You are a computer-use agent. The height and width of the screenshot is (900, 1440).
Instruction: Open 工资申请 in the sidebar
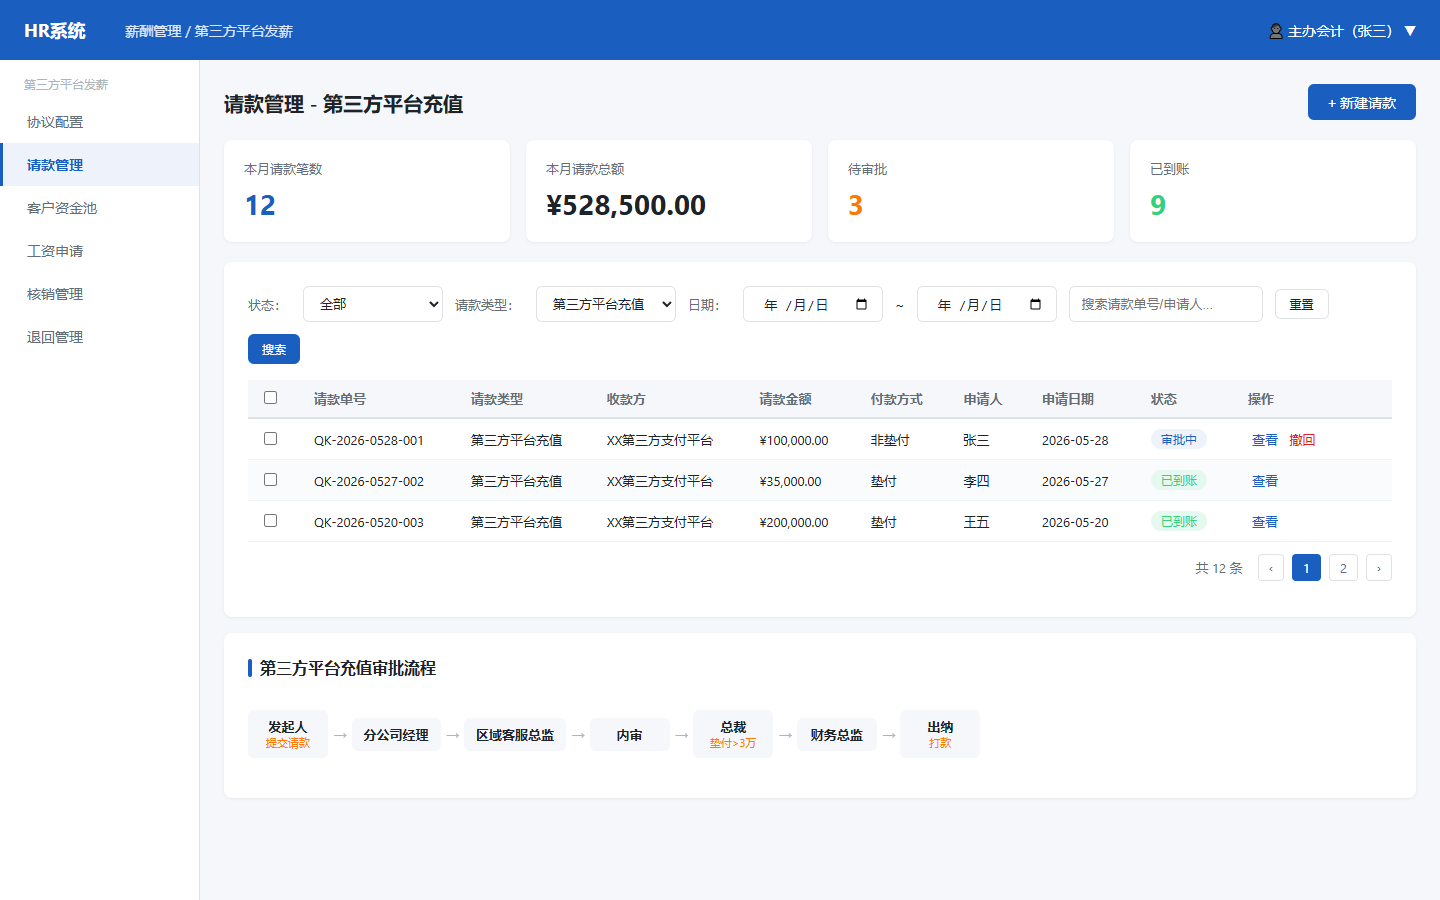pos(100,251)
